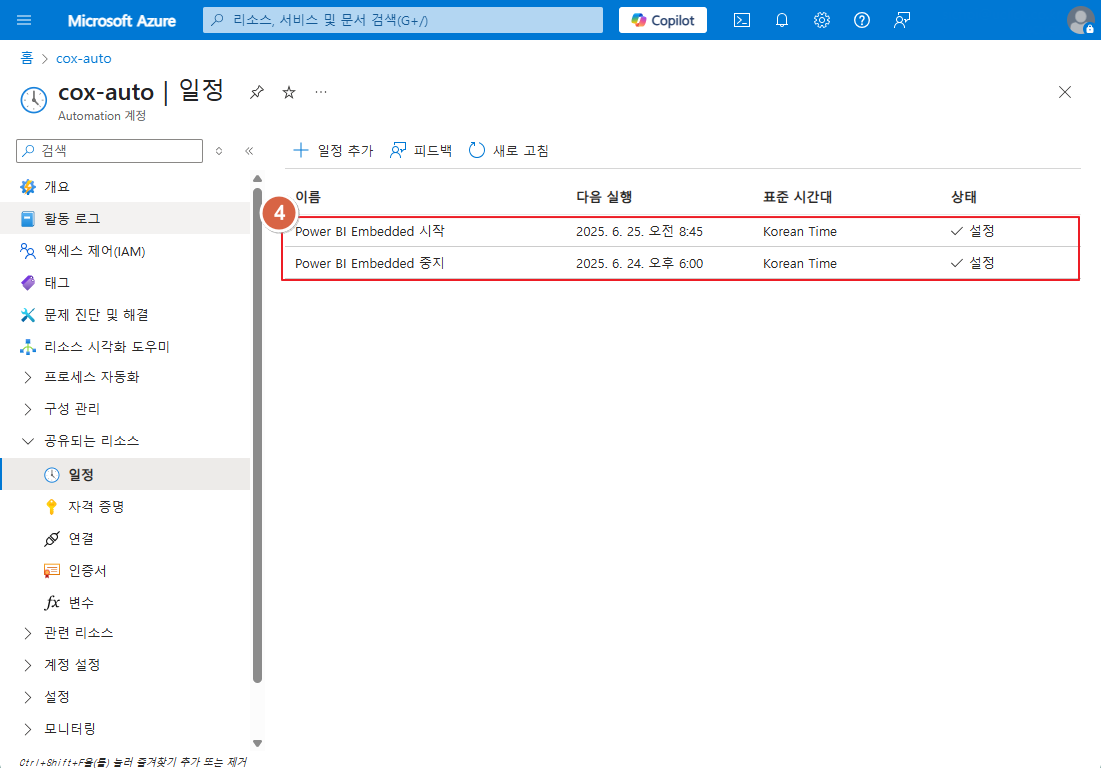Focus the global resource search box
Screen dimensions: 1101x768
403,20
